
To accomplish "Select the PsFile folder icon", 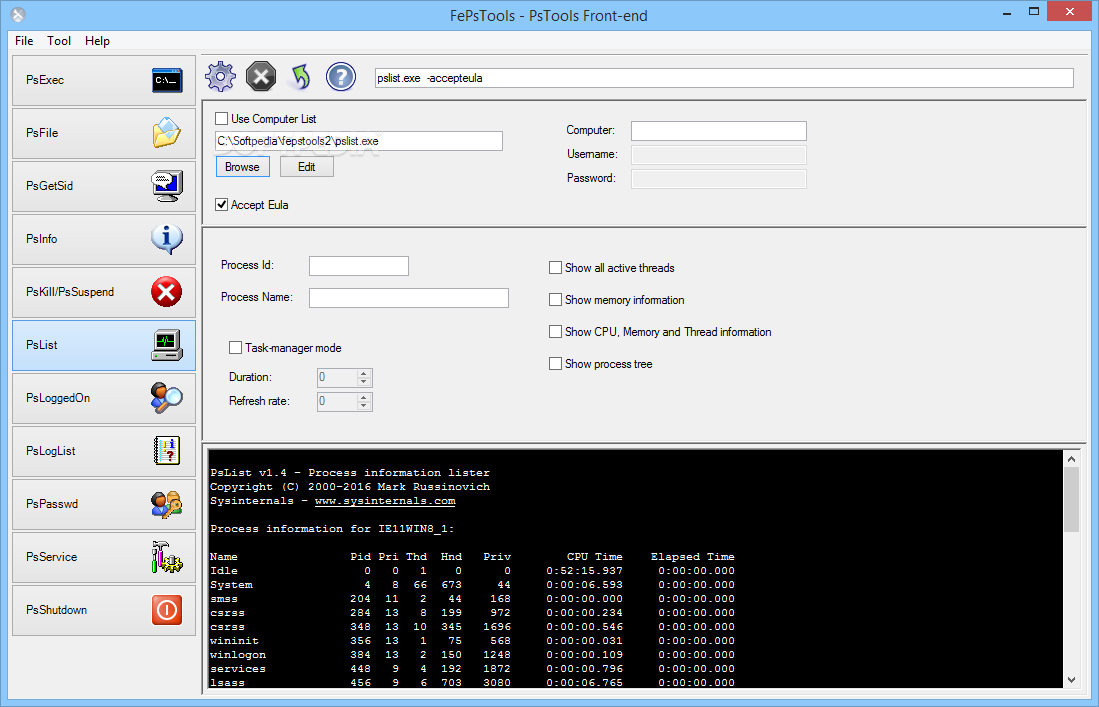I will pyautogui.click(x=167, y=132).
